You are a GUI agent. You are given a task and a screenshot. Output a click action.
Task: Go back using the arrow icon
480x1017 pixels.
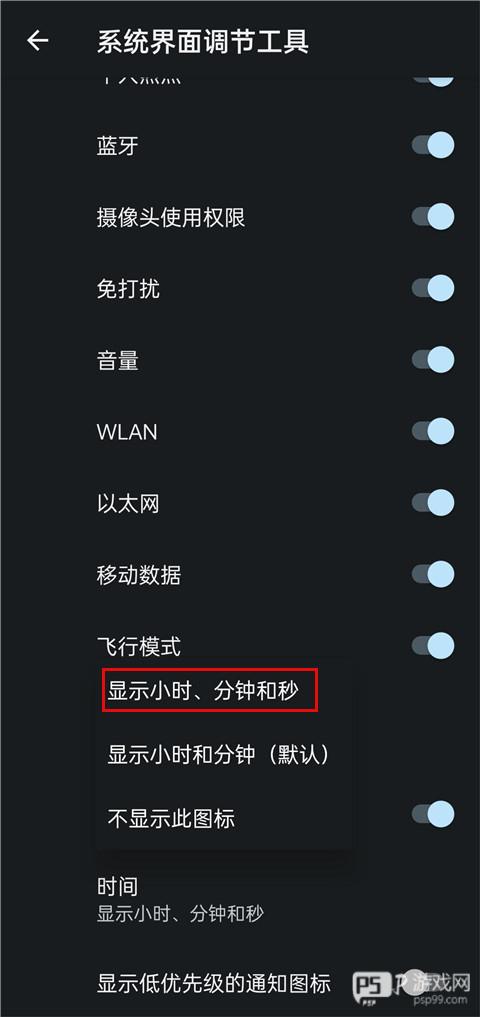(x=38, y=41)
